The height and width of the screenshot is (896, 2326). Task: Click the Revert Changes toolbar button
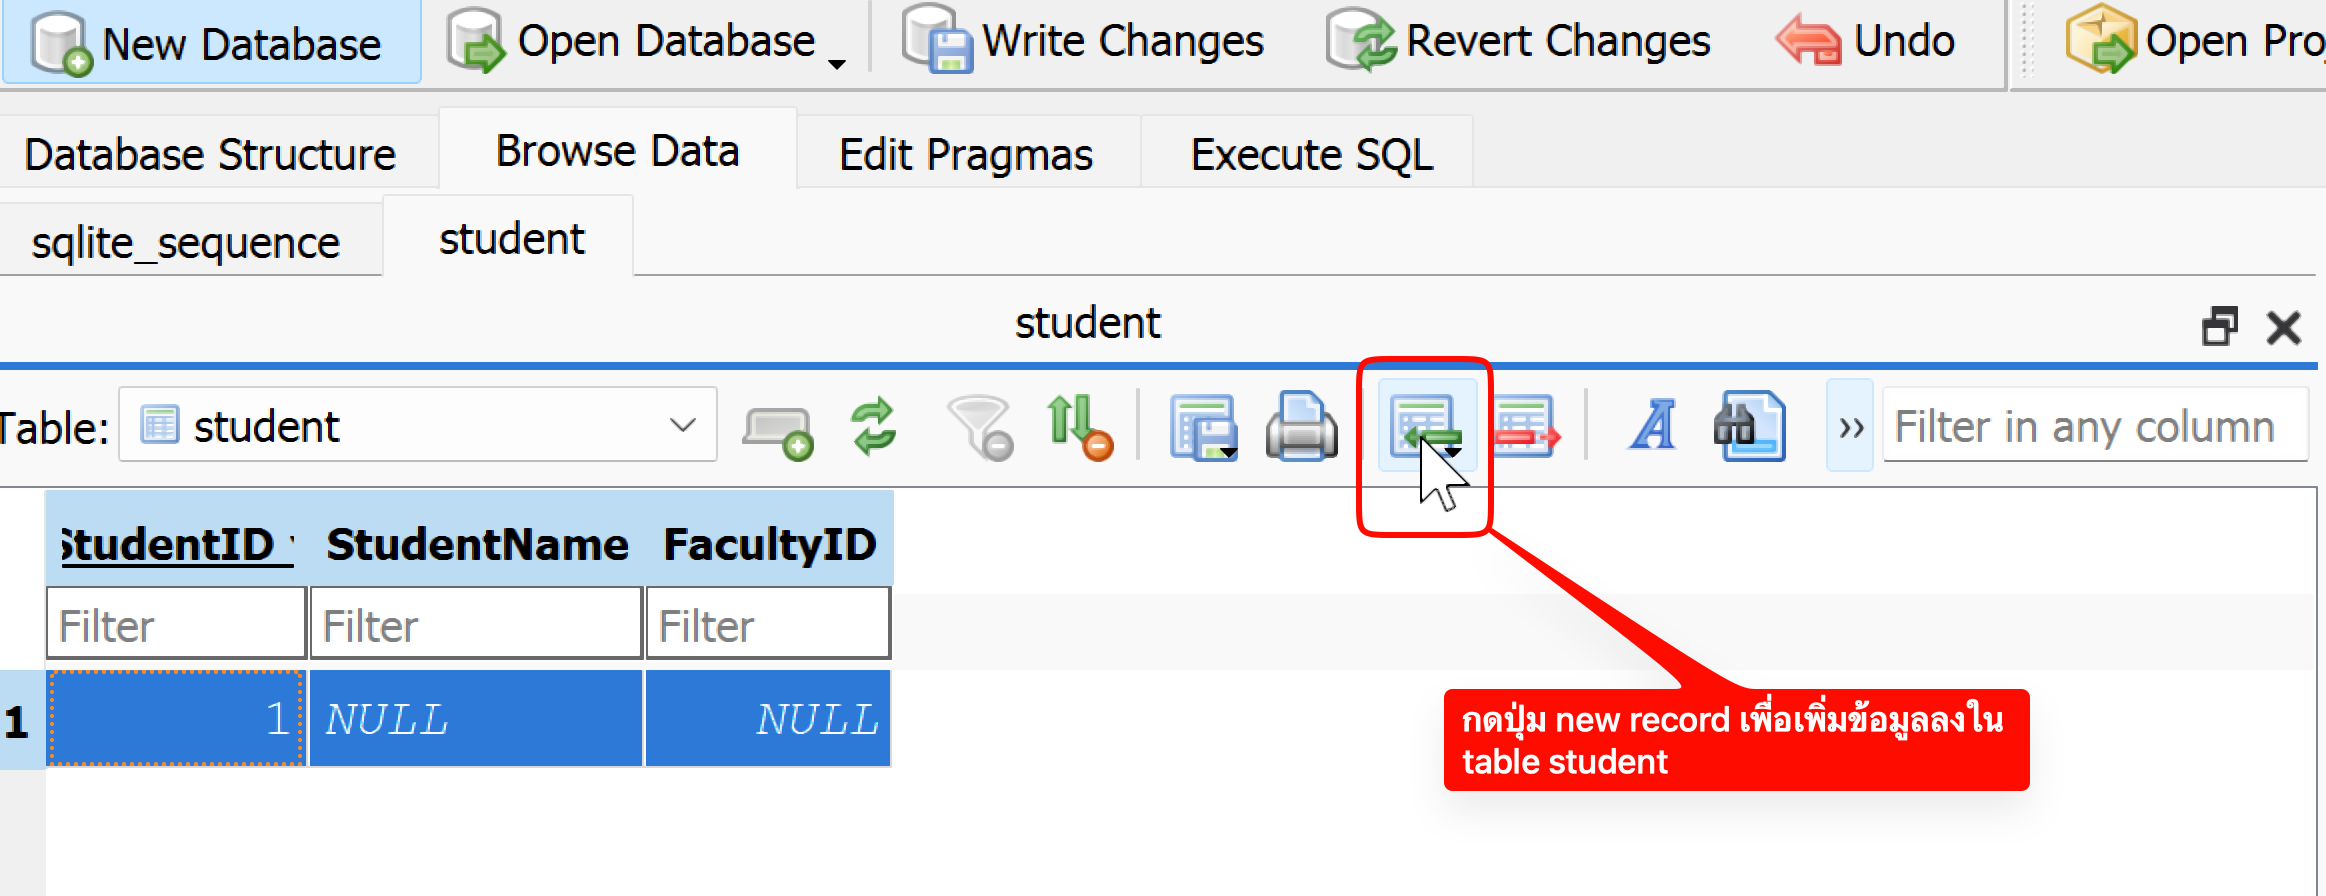point(1518,44)
